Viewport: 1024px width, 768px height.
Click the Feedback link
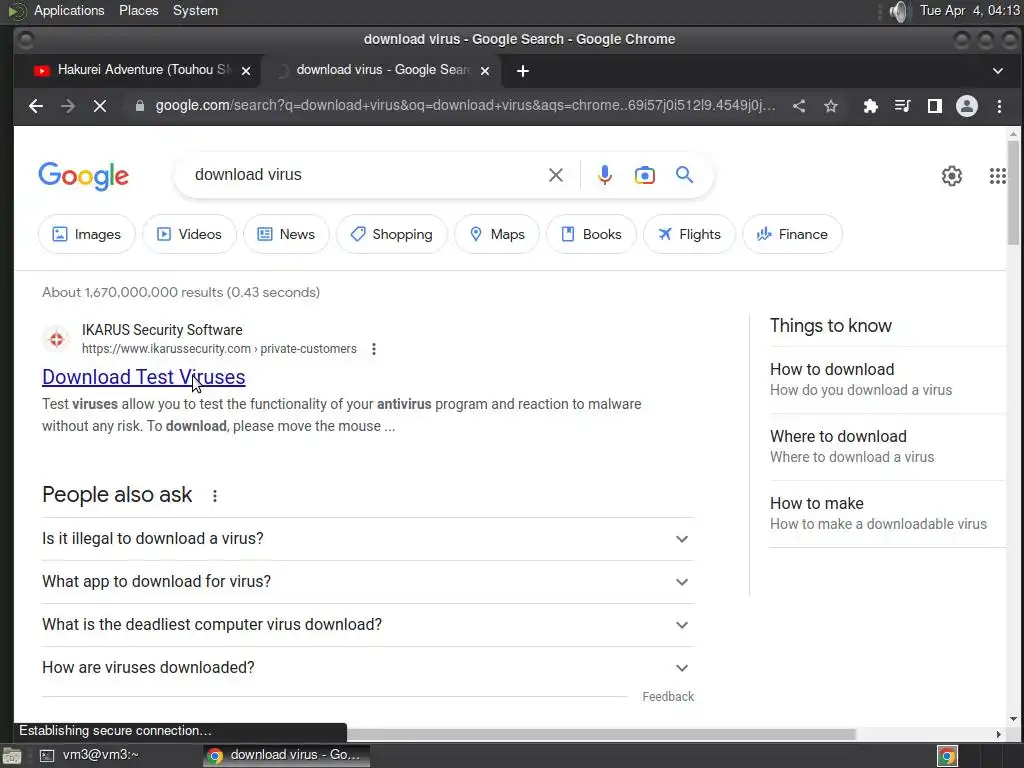[x=668, y=697]
